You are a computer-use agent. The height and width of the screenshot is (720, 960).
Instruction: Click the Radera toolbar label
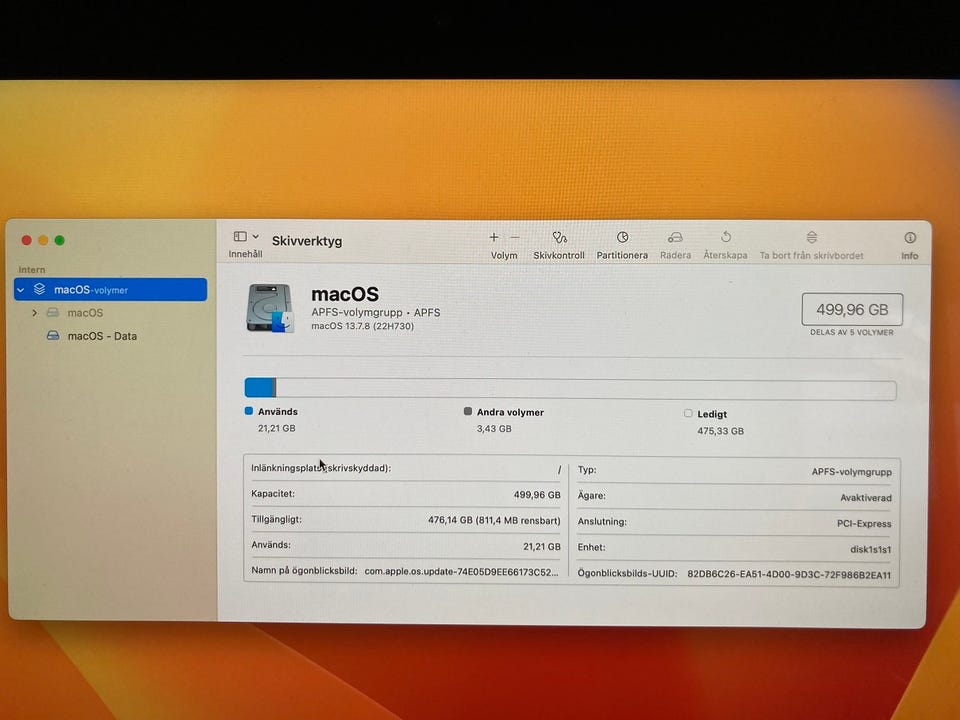[675, 255]
